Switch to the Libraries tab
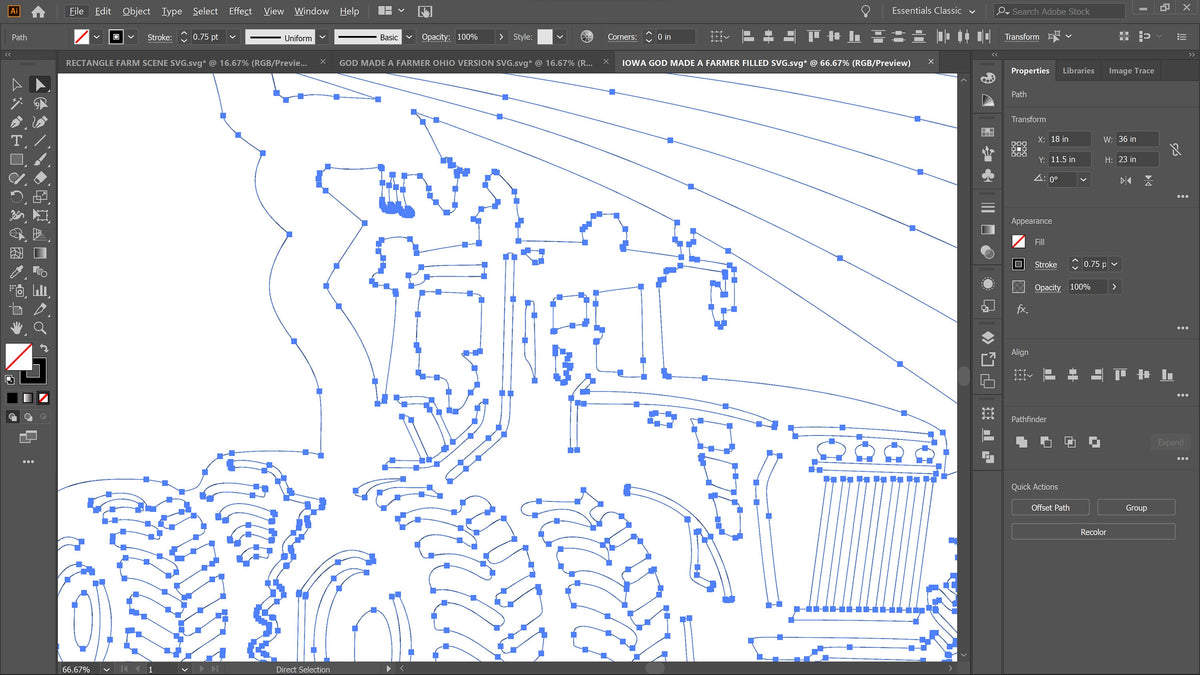The height and width of the screenshot is (675, 1200). (1078, 71)
